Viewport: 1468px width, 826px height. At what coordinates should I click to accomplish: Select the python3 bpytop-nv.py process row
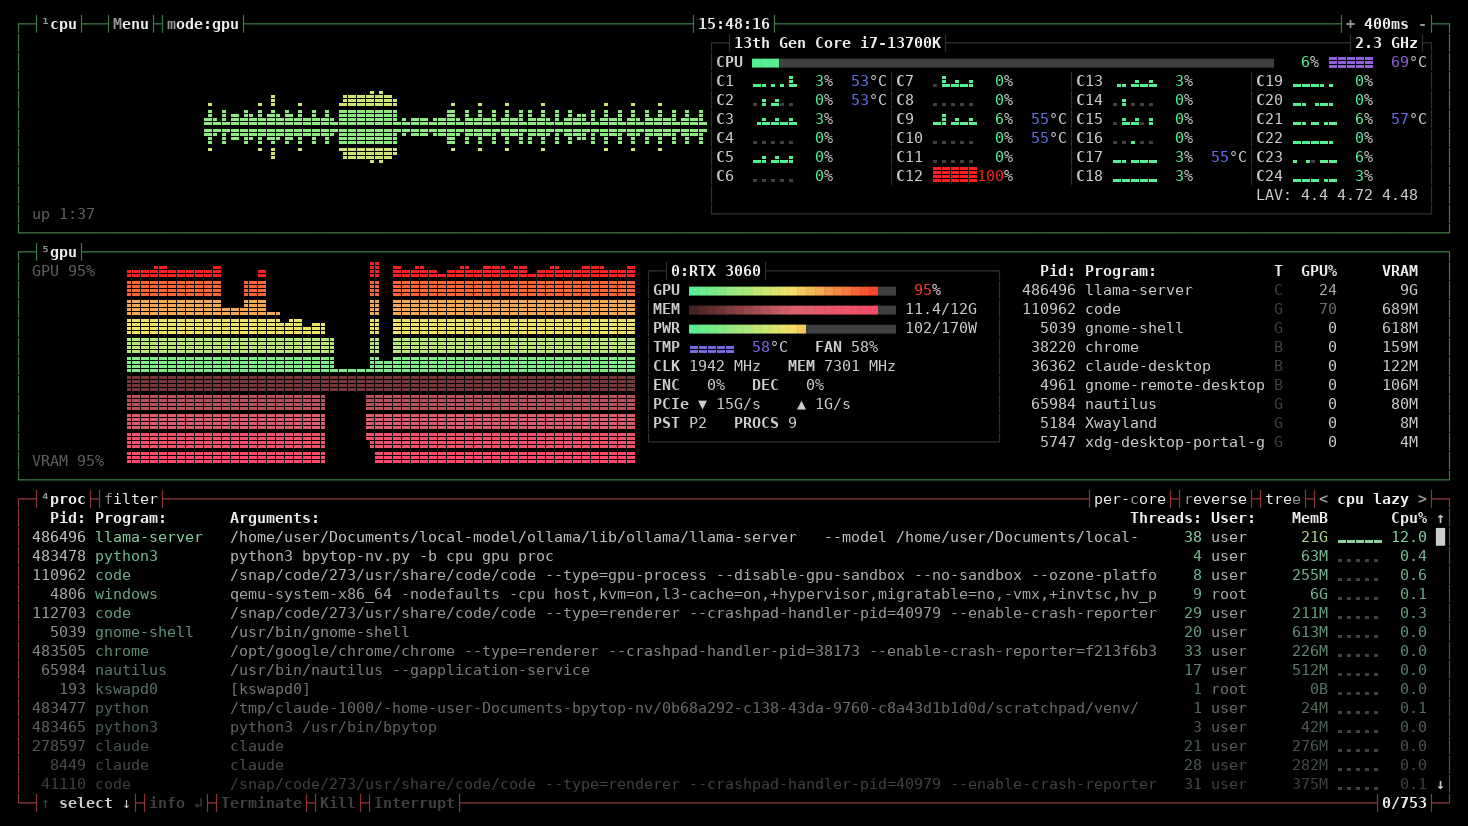coord(730,556)
